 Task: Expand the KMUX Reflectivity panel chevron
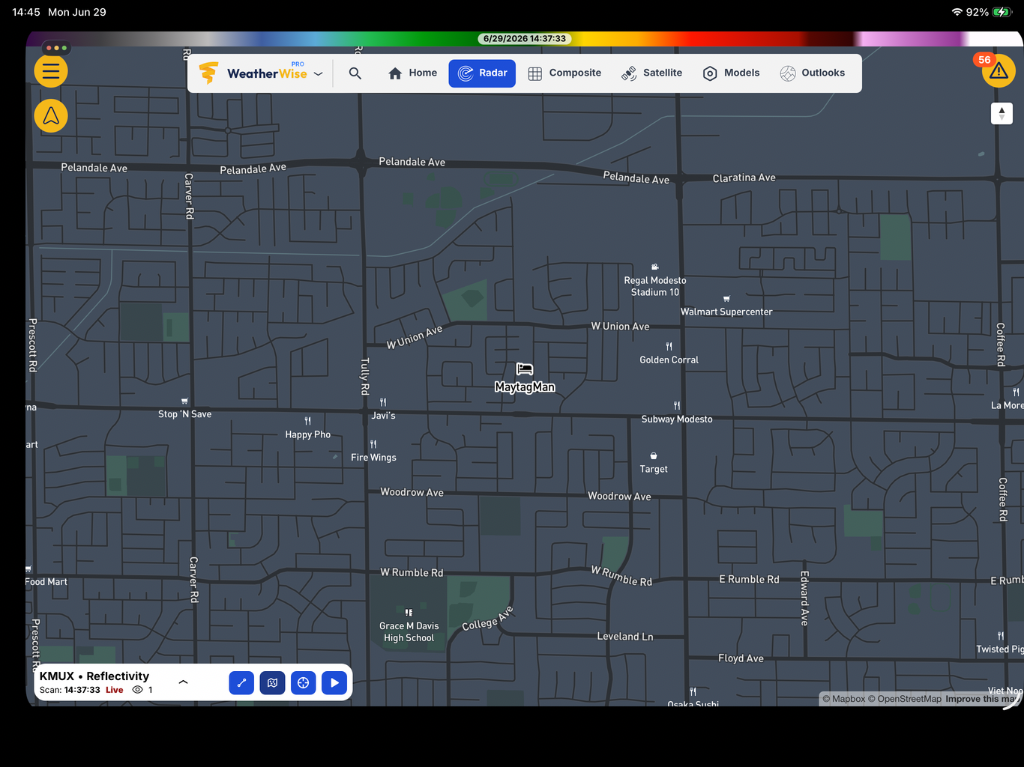(x=183, y=682)
